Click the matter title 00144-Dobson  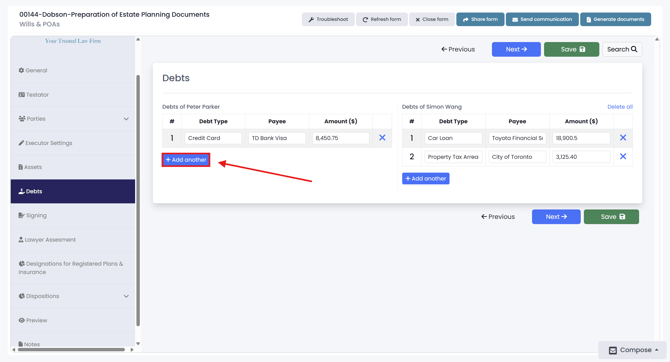coord(114,15)
